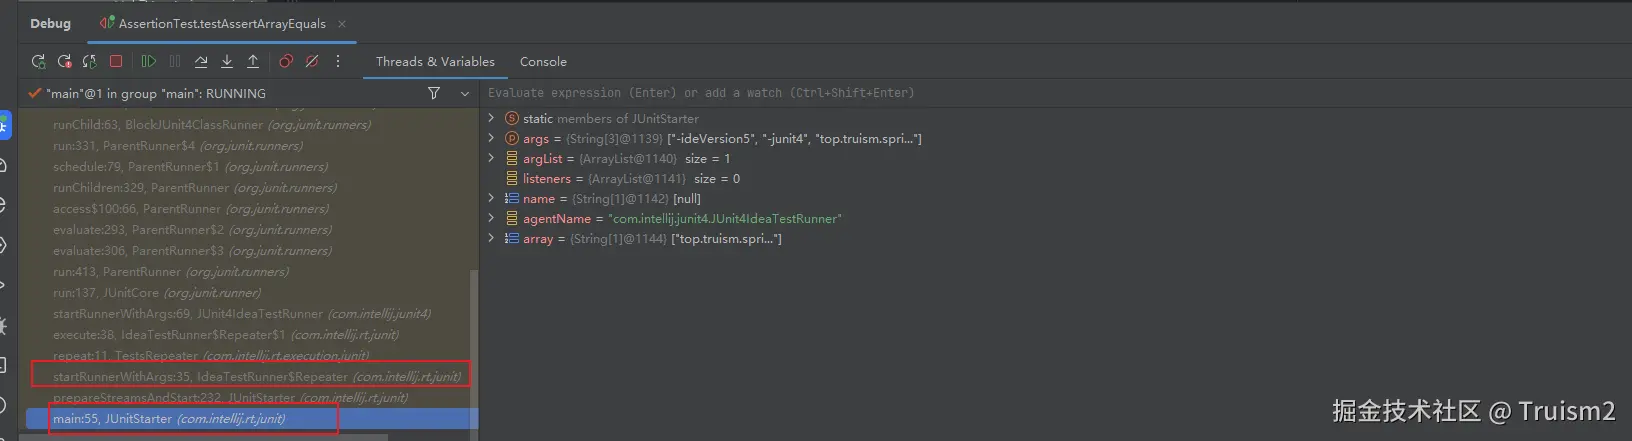
Task: Select frame run:413, ParentRunner
Action: click(250, 272)
